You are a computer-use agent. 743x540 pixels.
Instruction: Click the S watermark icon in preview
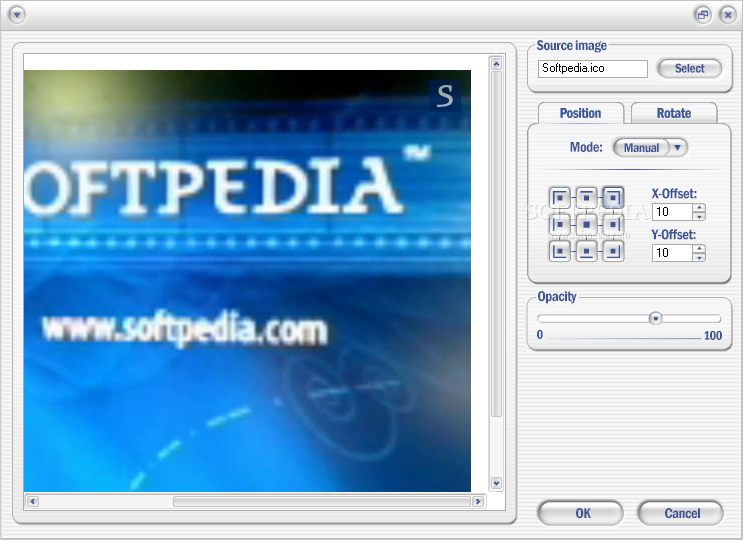pos(445,96)
